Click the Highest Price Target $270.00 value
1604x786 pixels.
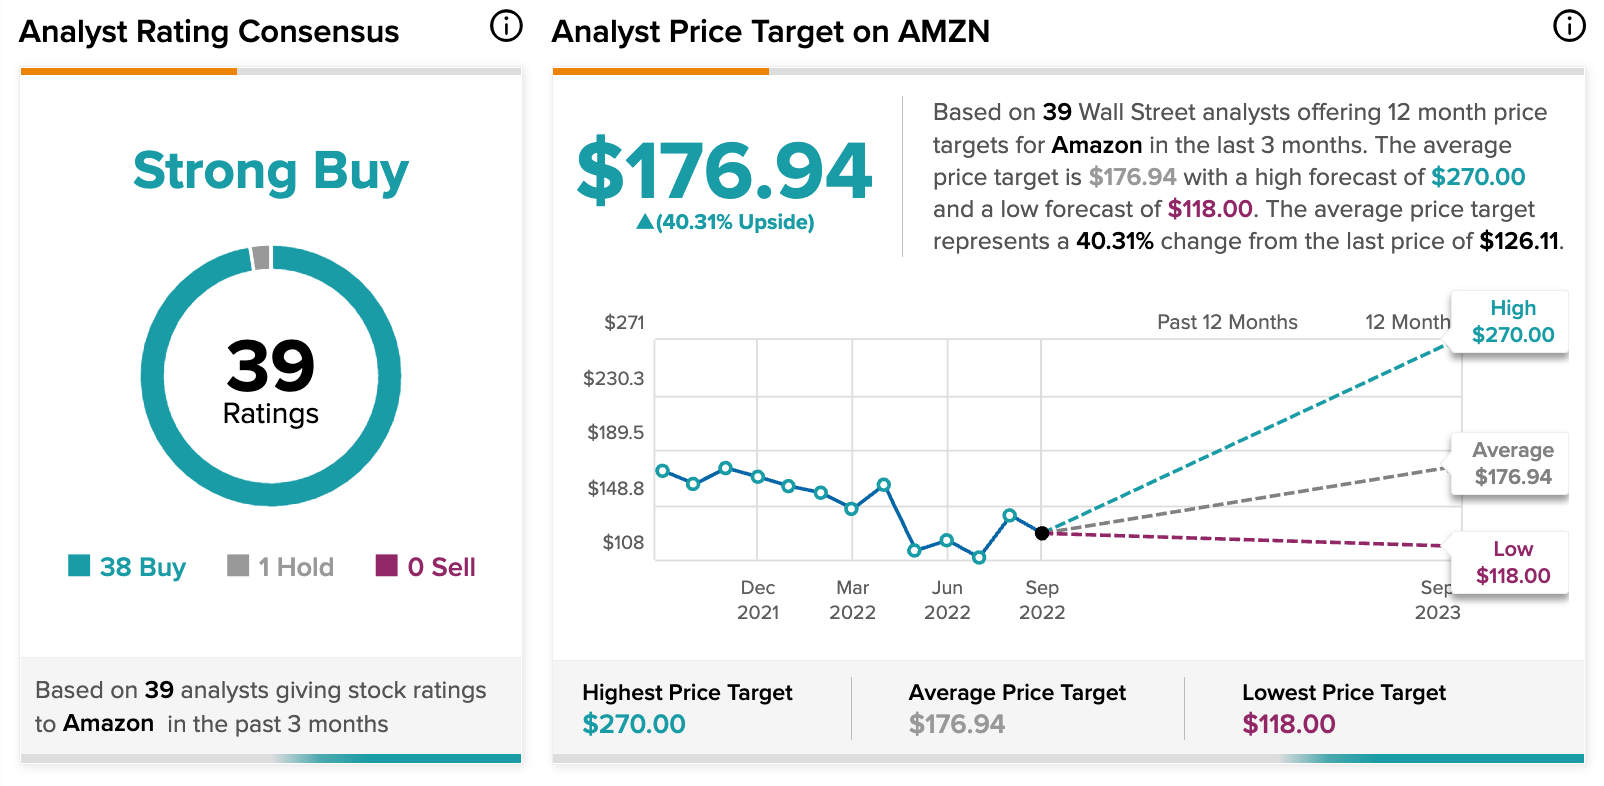point(634,724)
